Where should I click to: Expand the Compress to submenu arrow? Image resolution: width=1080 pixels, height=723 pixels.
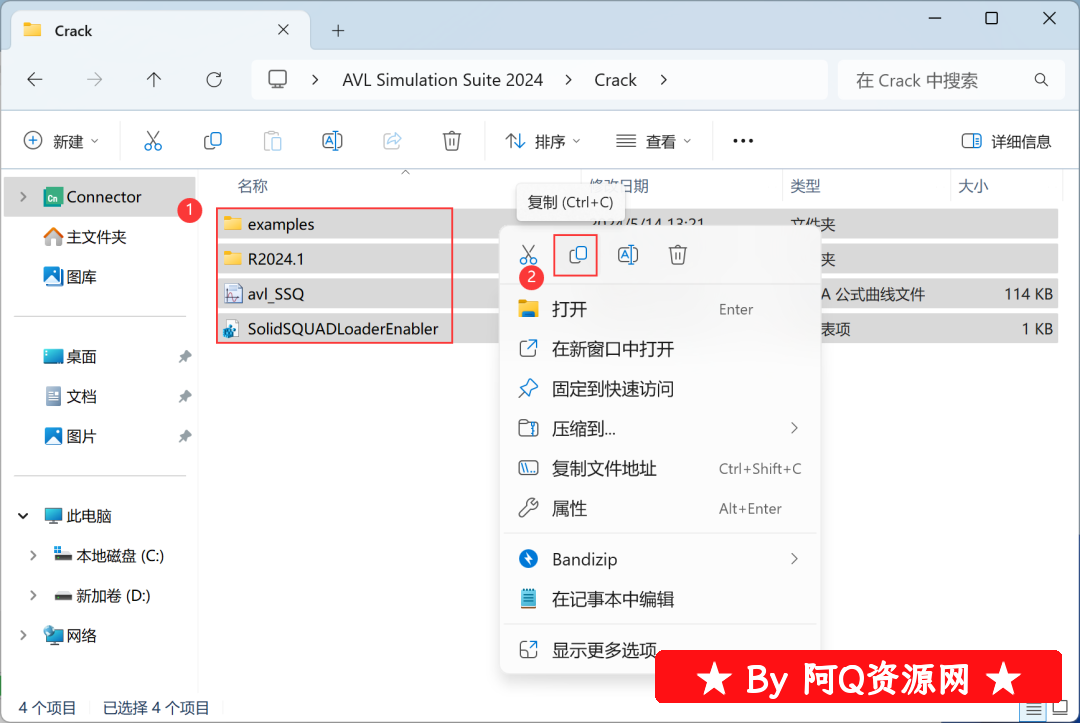(x=794, y=428)
